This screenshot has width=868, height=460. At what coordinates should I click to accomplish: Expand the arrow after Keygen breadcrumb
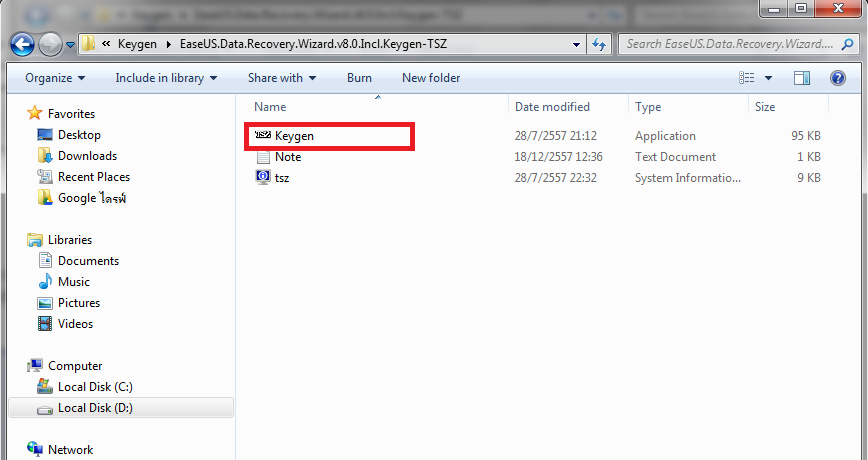tap(169, 44)
